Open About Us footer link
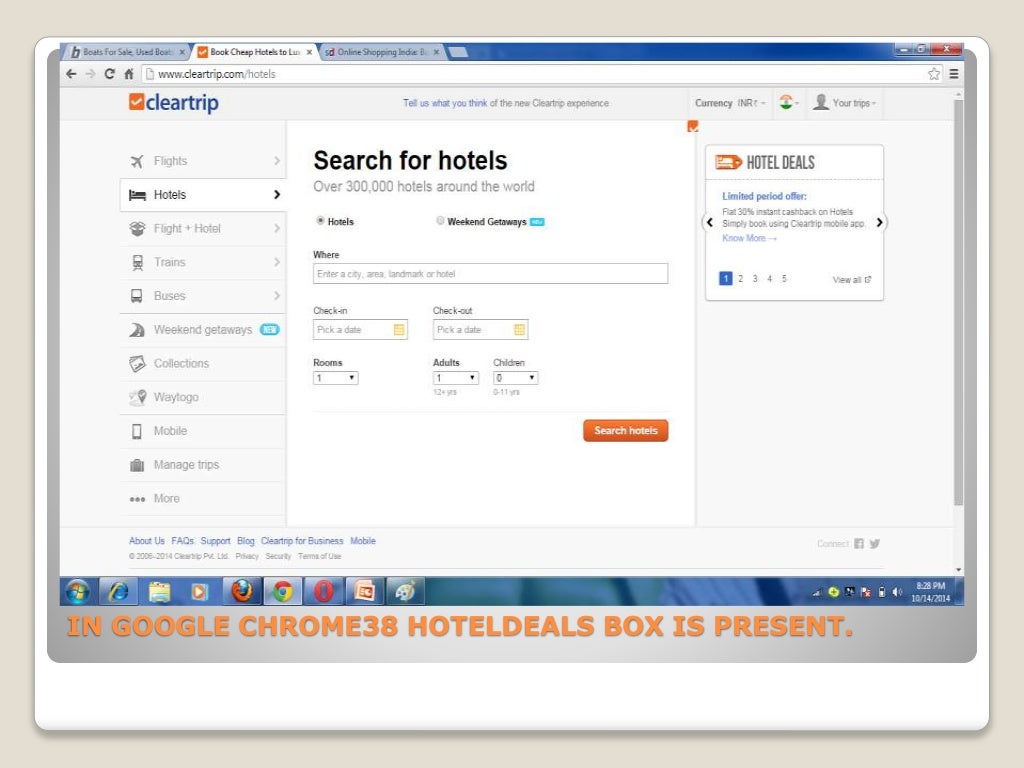 (147, 541)
